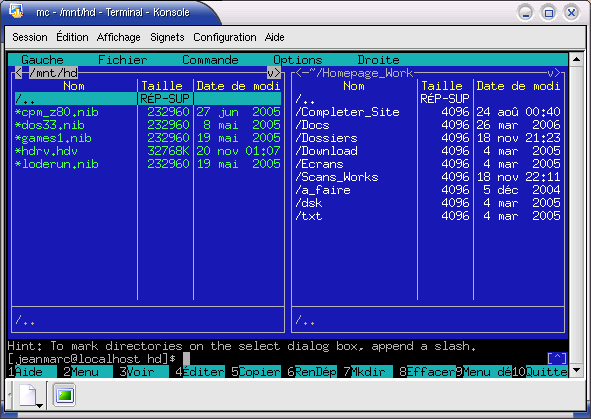Image resolution: width=591 pixels, height=419 pixels.
Task: Open the Session menu
Action: click(30, 37)
